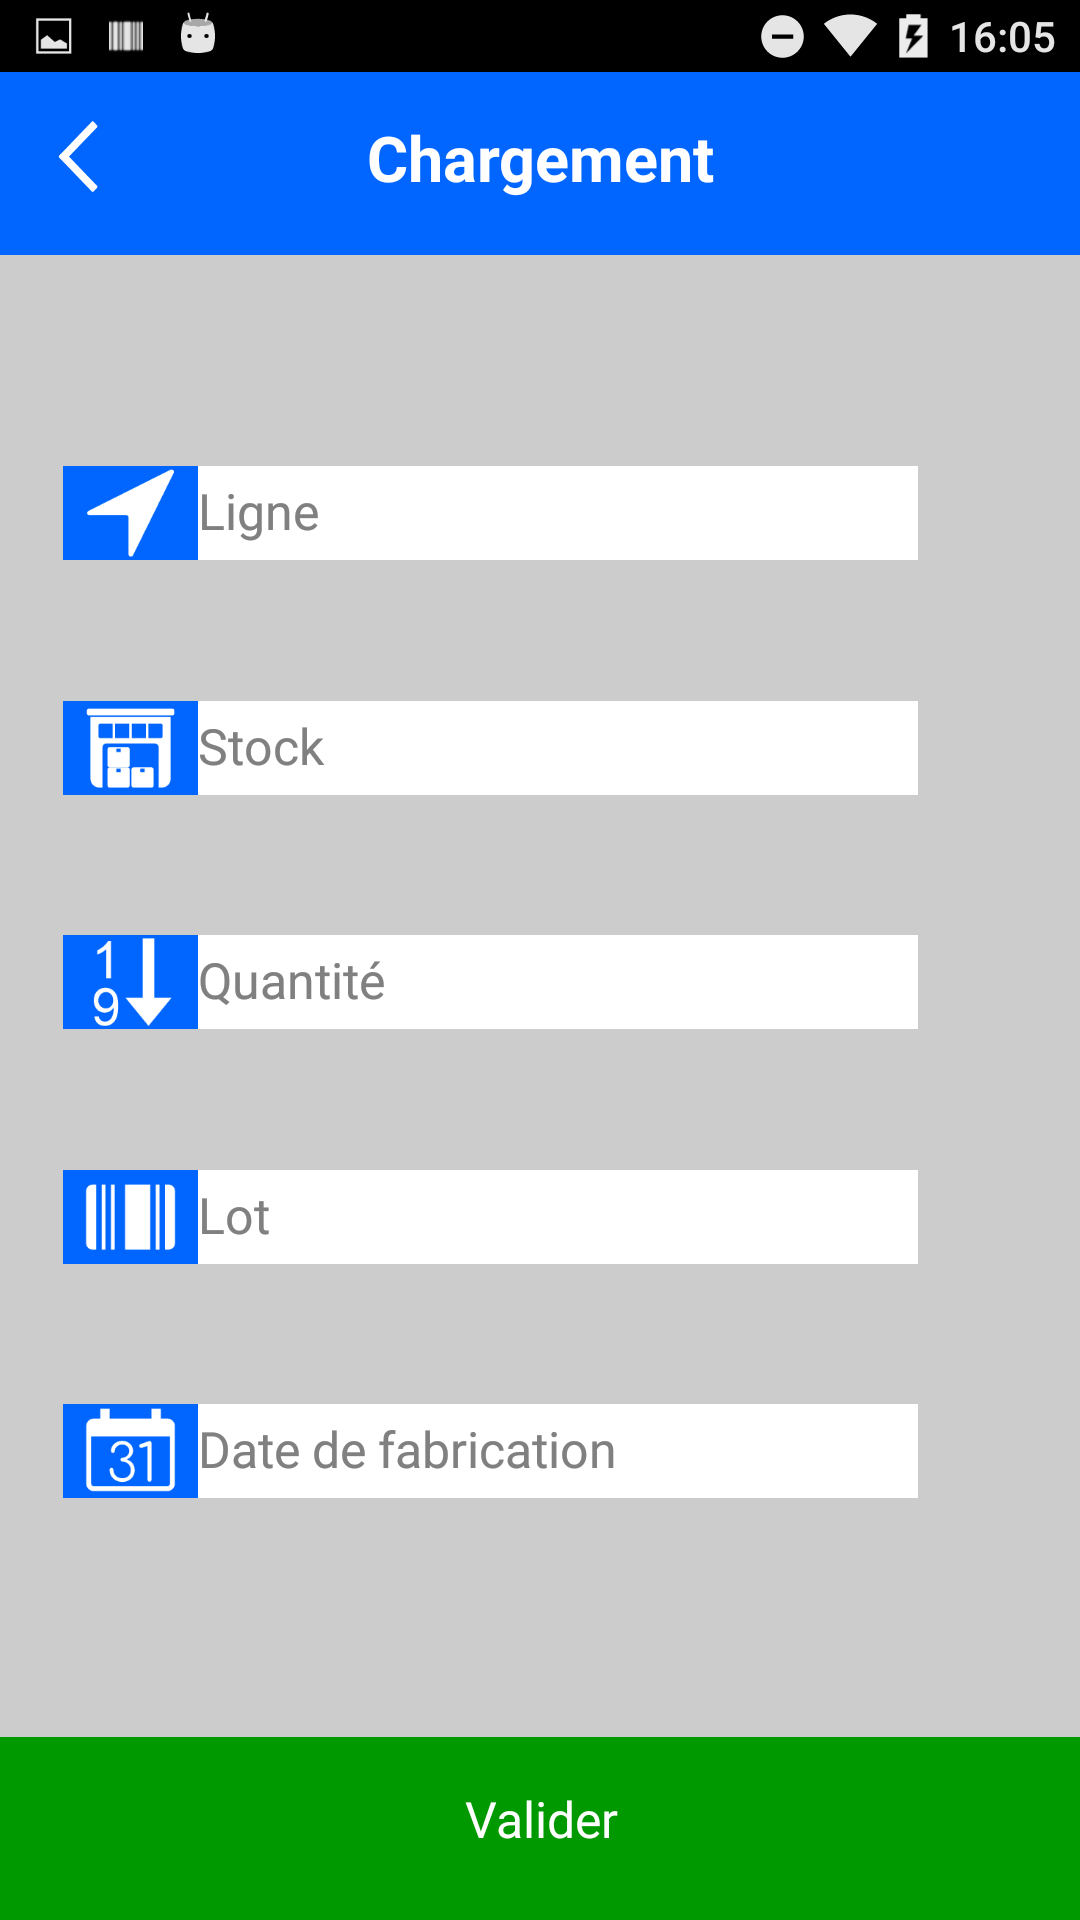
Task: Tap the calendar 31 date icon
Action: click(130, 1451)
